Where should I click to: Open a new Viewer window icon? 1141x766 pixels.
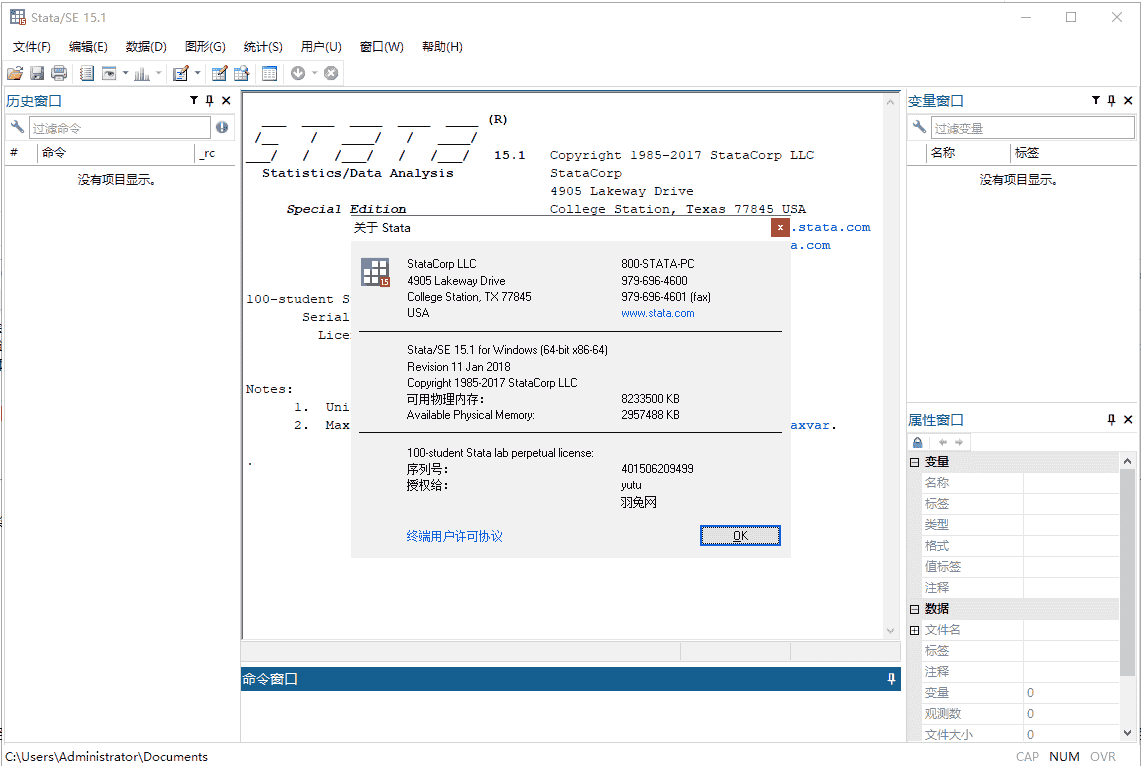click(x=110, y=72)
